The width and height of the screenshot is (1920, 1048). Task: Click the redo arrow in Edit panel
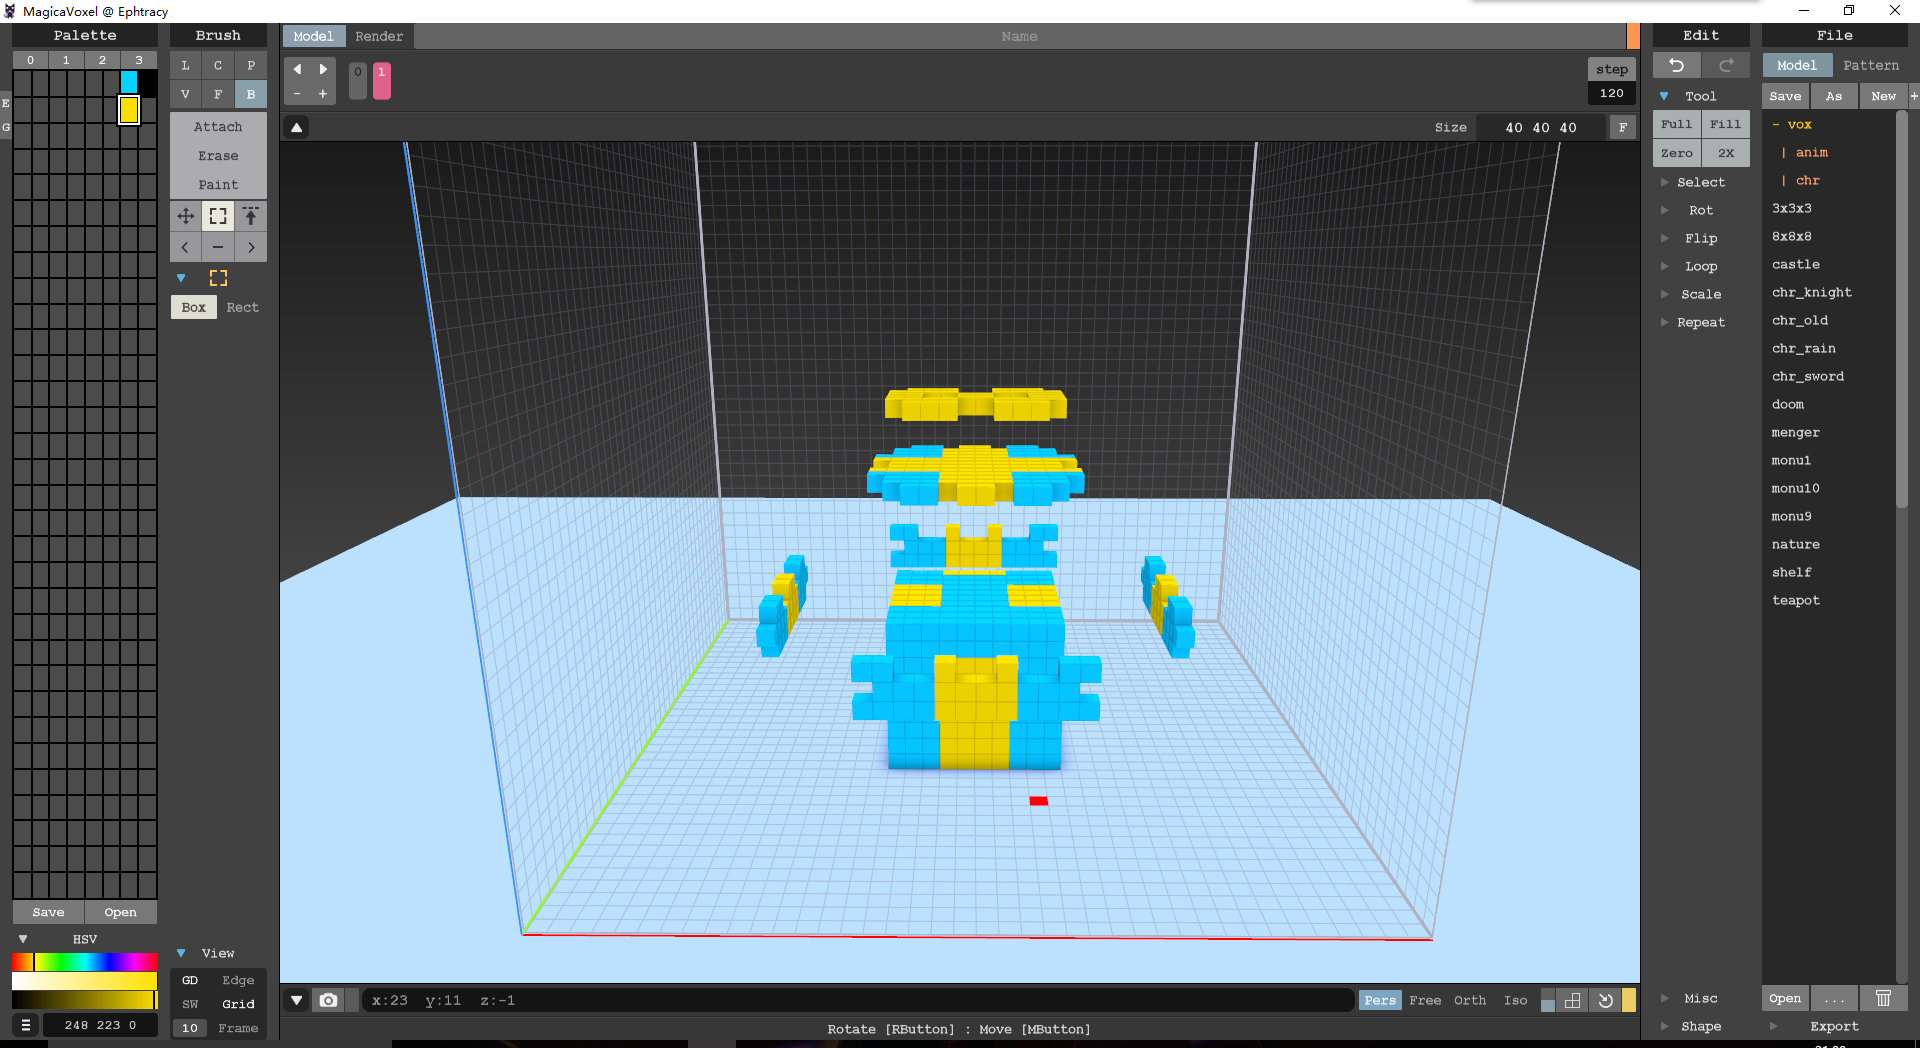[1726, 65]
